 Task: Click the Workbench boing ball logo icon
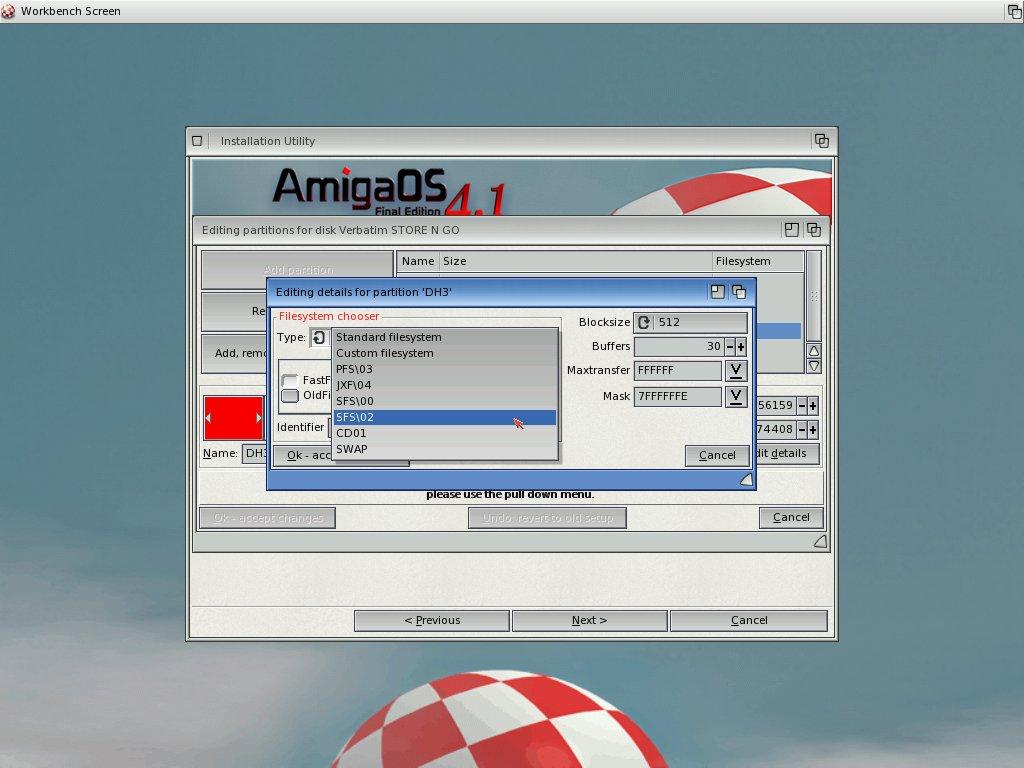[x=8, y=11]
